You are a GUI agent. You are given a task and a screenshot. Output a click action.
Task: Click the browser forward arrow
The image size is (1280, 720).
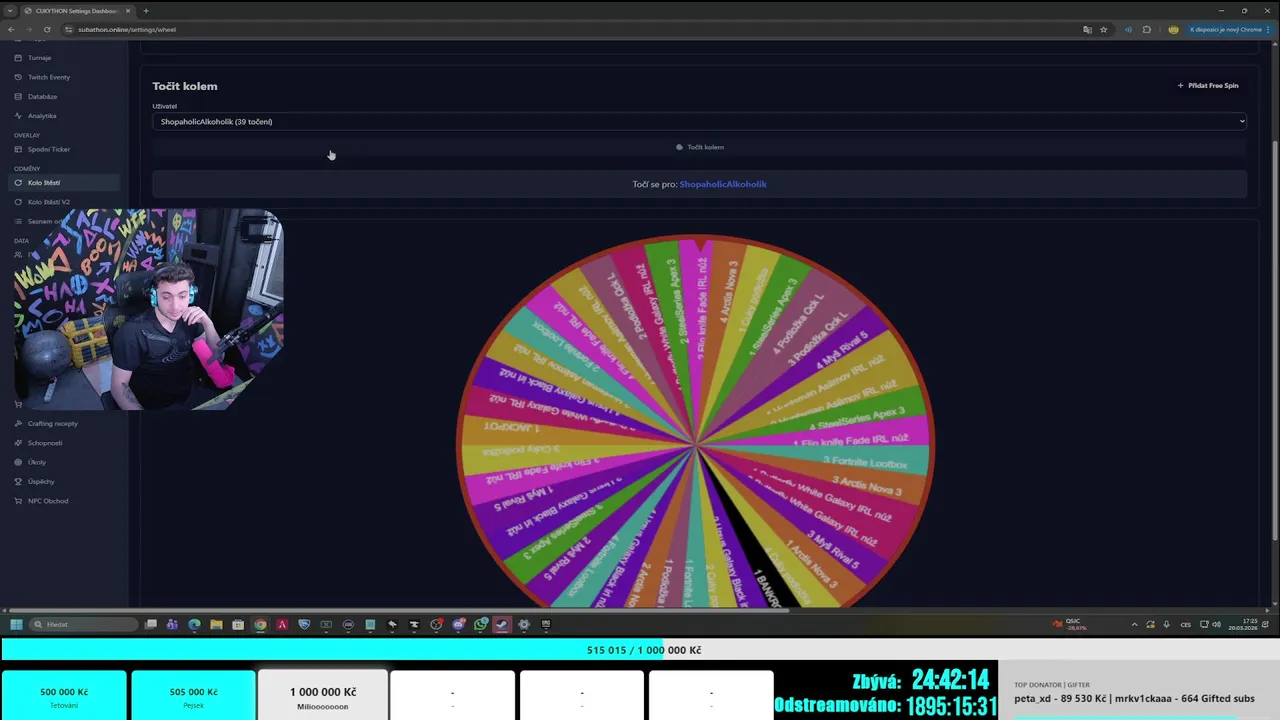tap(29, 29)
